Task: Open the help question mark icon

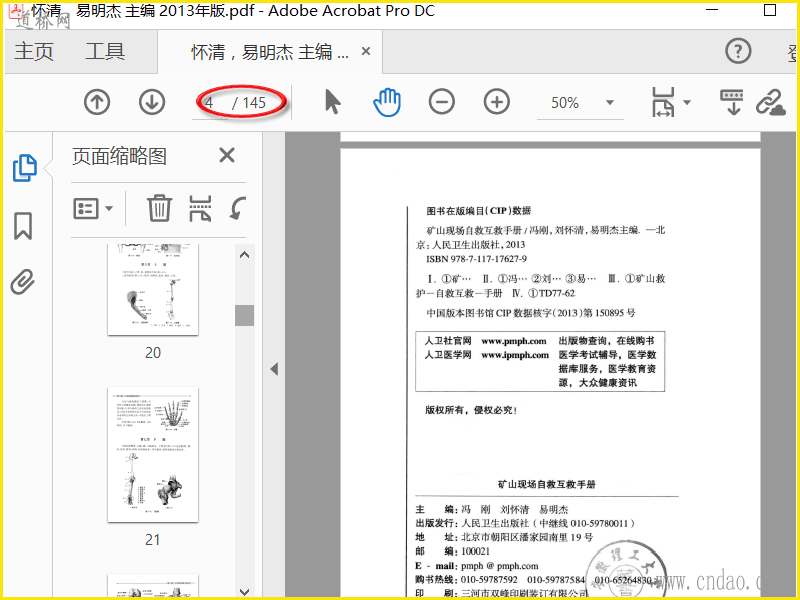Action: click(x=738, y=51)
